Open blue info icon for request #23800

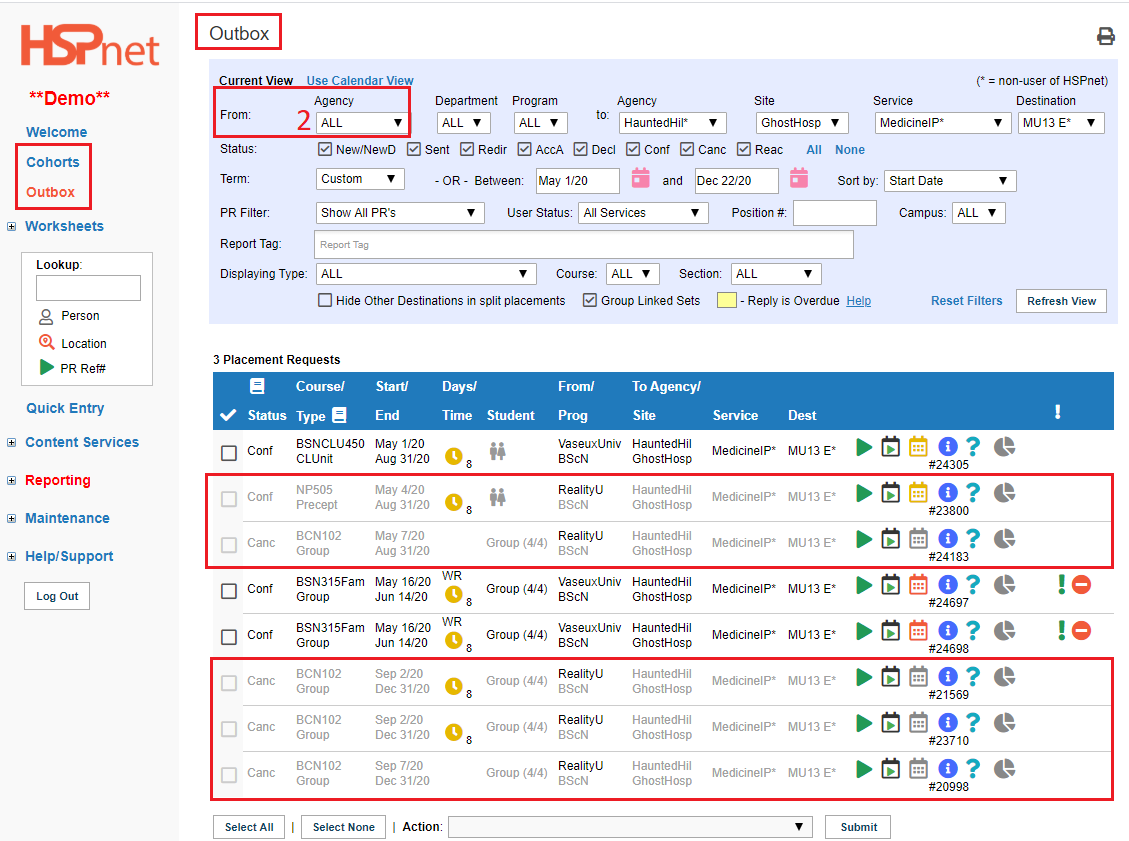pyautogui.click(x=948, y=493)
